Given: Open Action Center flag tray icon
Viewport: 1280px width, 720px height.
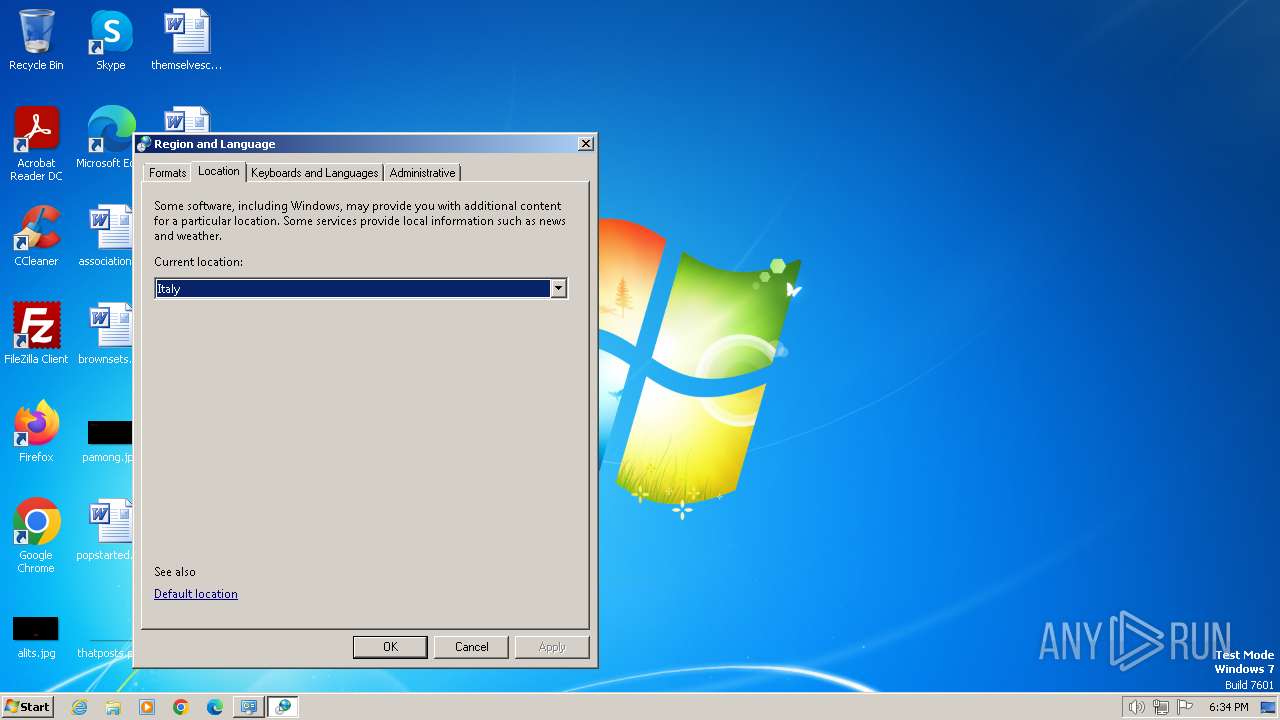Looking at the screenshot, I should tap(1186, 707).
